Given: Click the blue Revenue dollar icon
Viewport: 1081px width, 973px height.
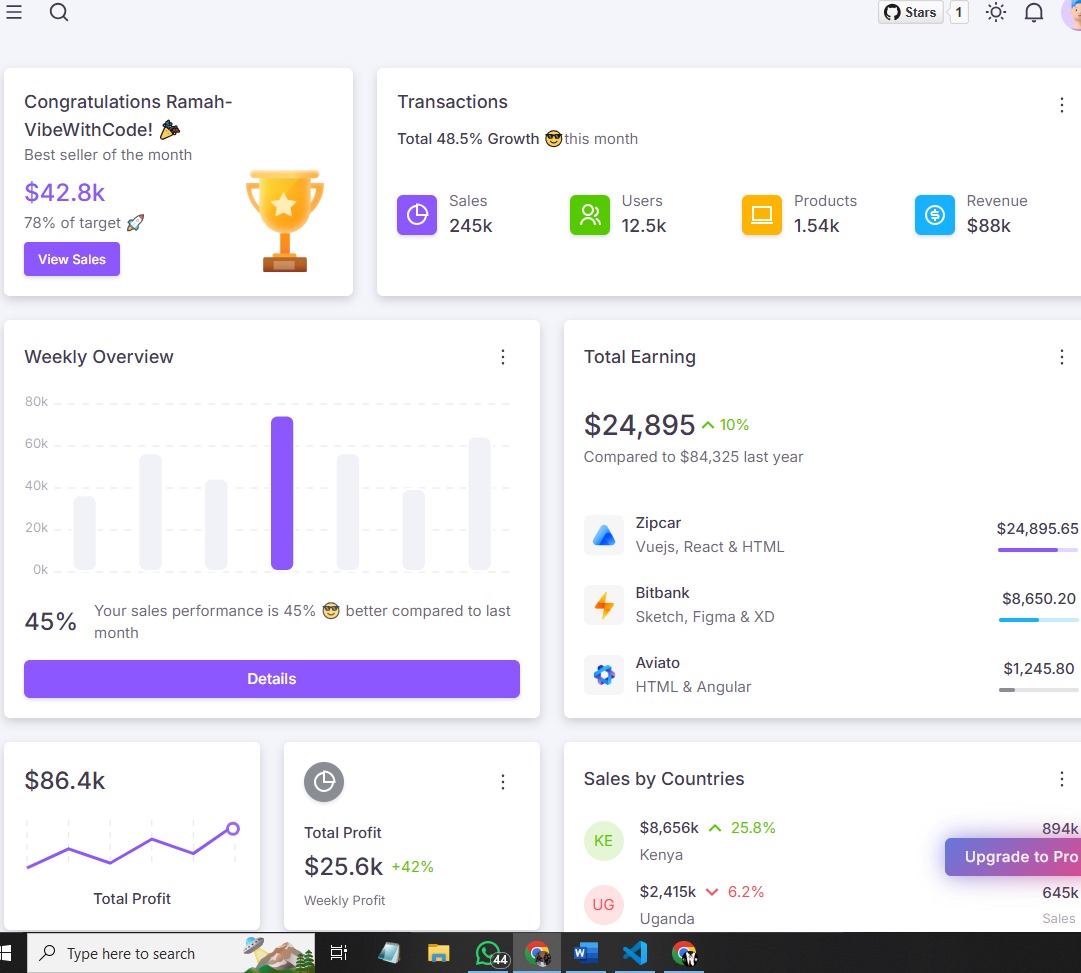Looking at the screenshot, I should (935, 214).
